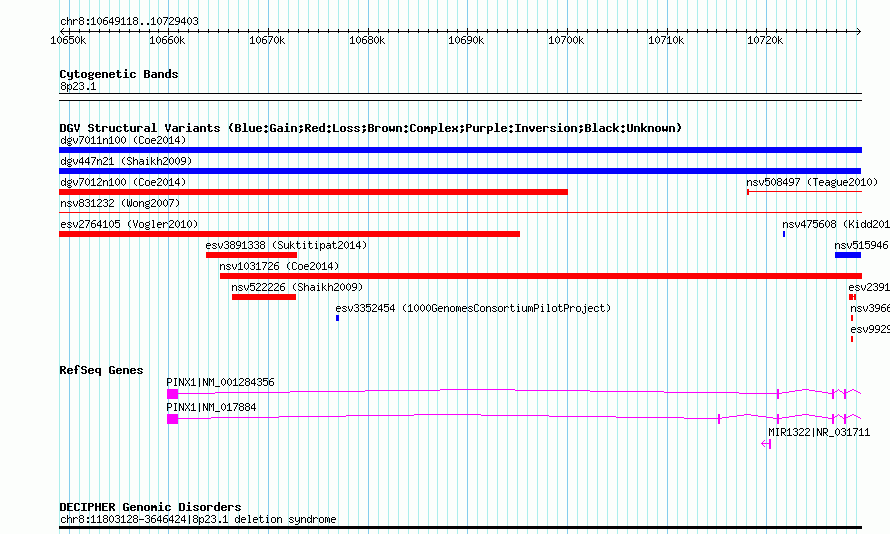Click the small red nsv3966 marker
The height and width of the screenshot is (534, 890).
click(851, 318)
